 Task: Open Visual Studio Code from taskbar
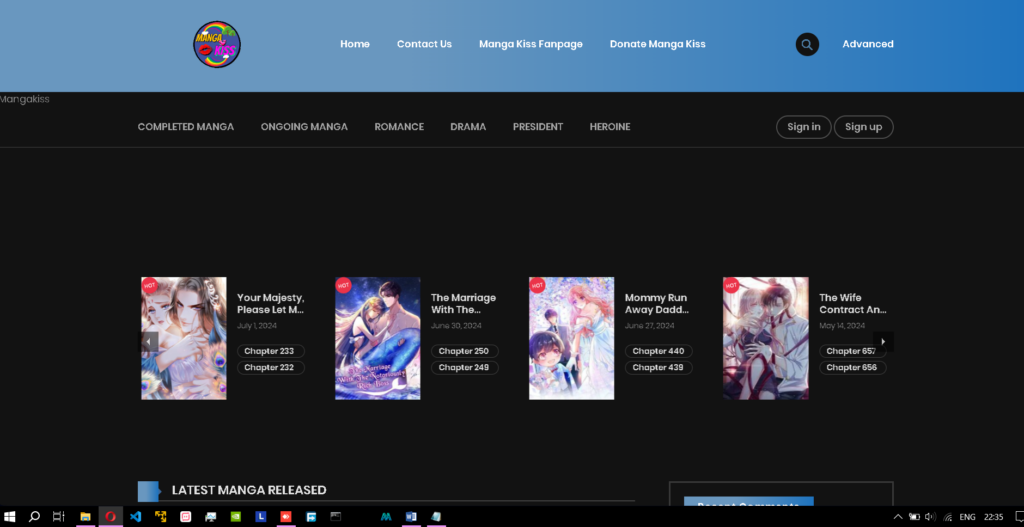point(135,517)
